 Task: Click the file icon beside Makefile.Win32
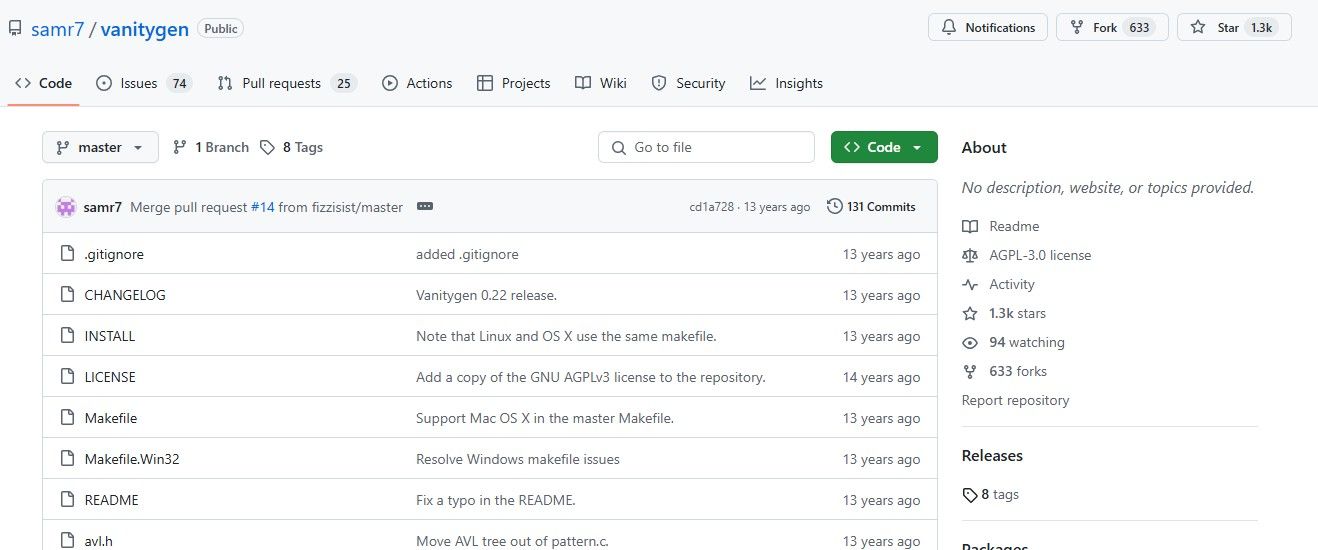[x=67, y=459]
